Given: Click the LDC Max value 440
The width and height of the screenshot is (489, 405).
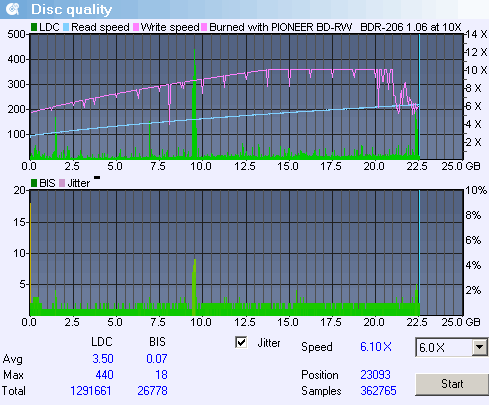Looking at the screenshot, I should point(104,375).
